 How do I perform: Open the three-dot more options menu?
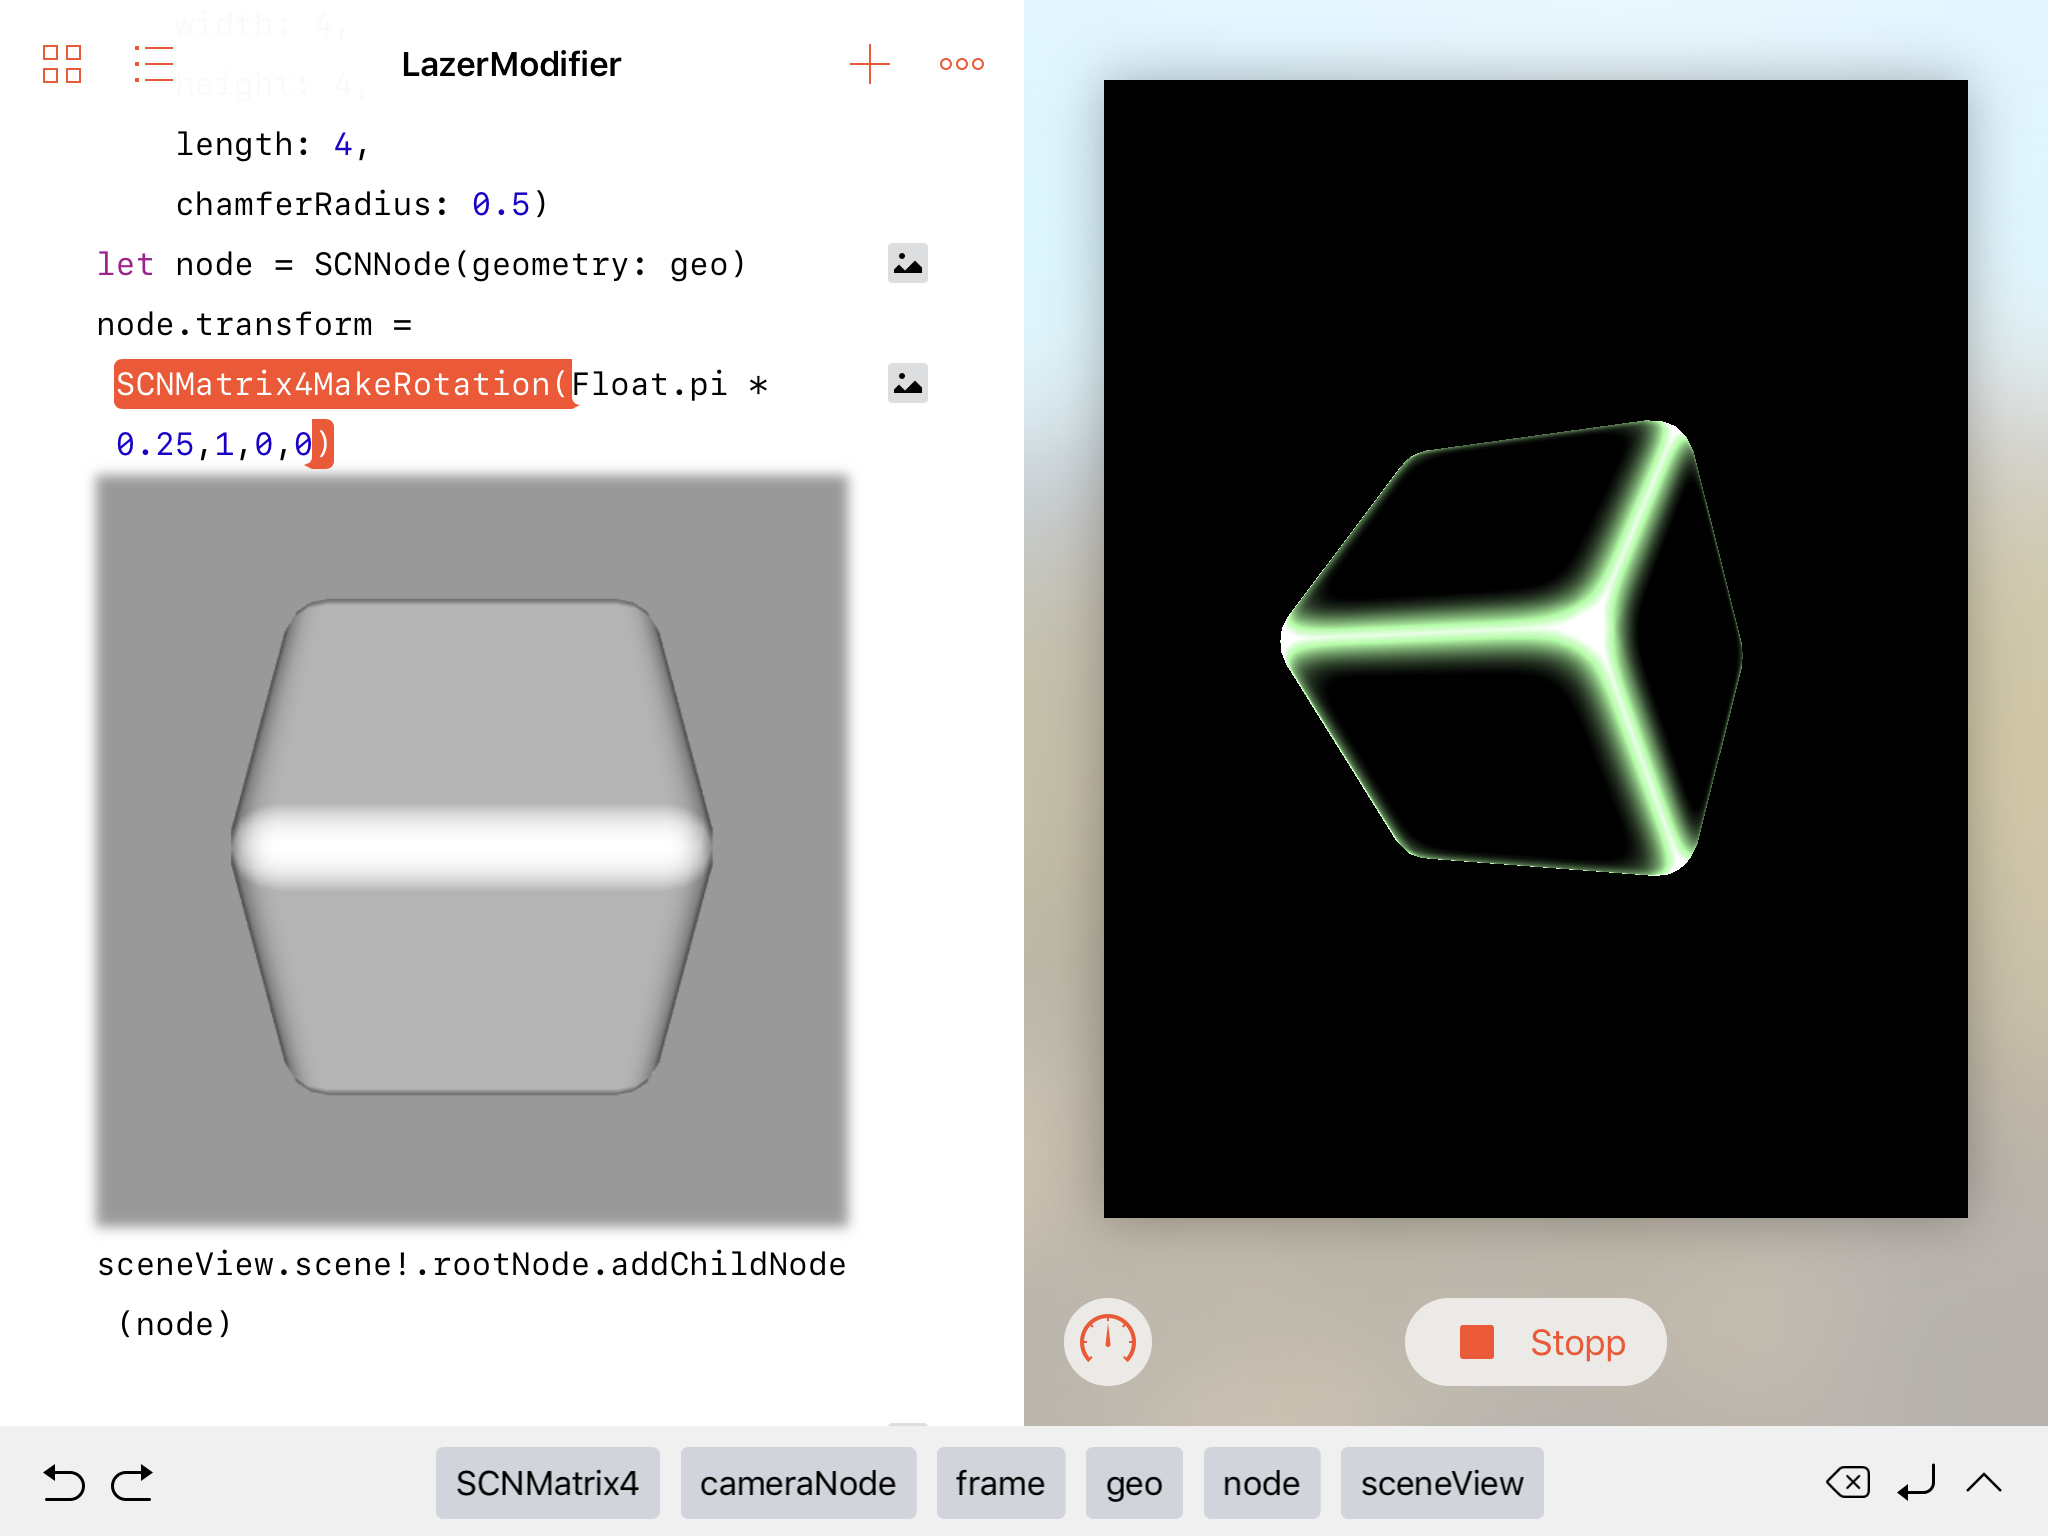point(962,64)
